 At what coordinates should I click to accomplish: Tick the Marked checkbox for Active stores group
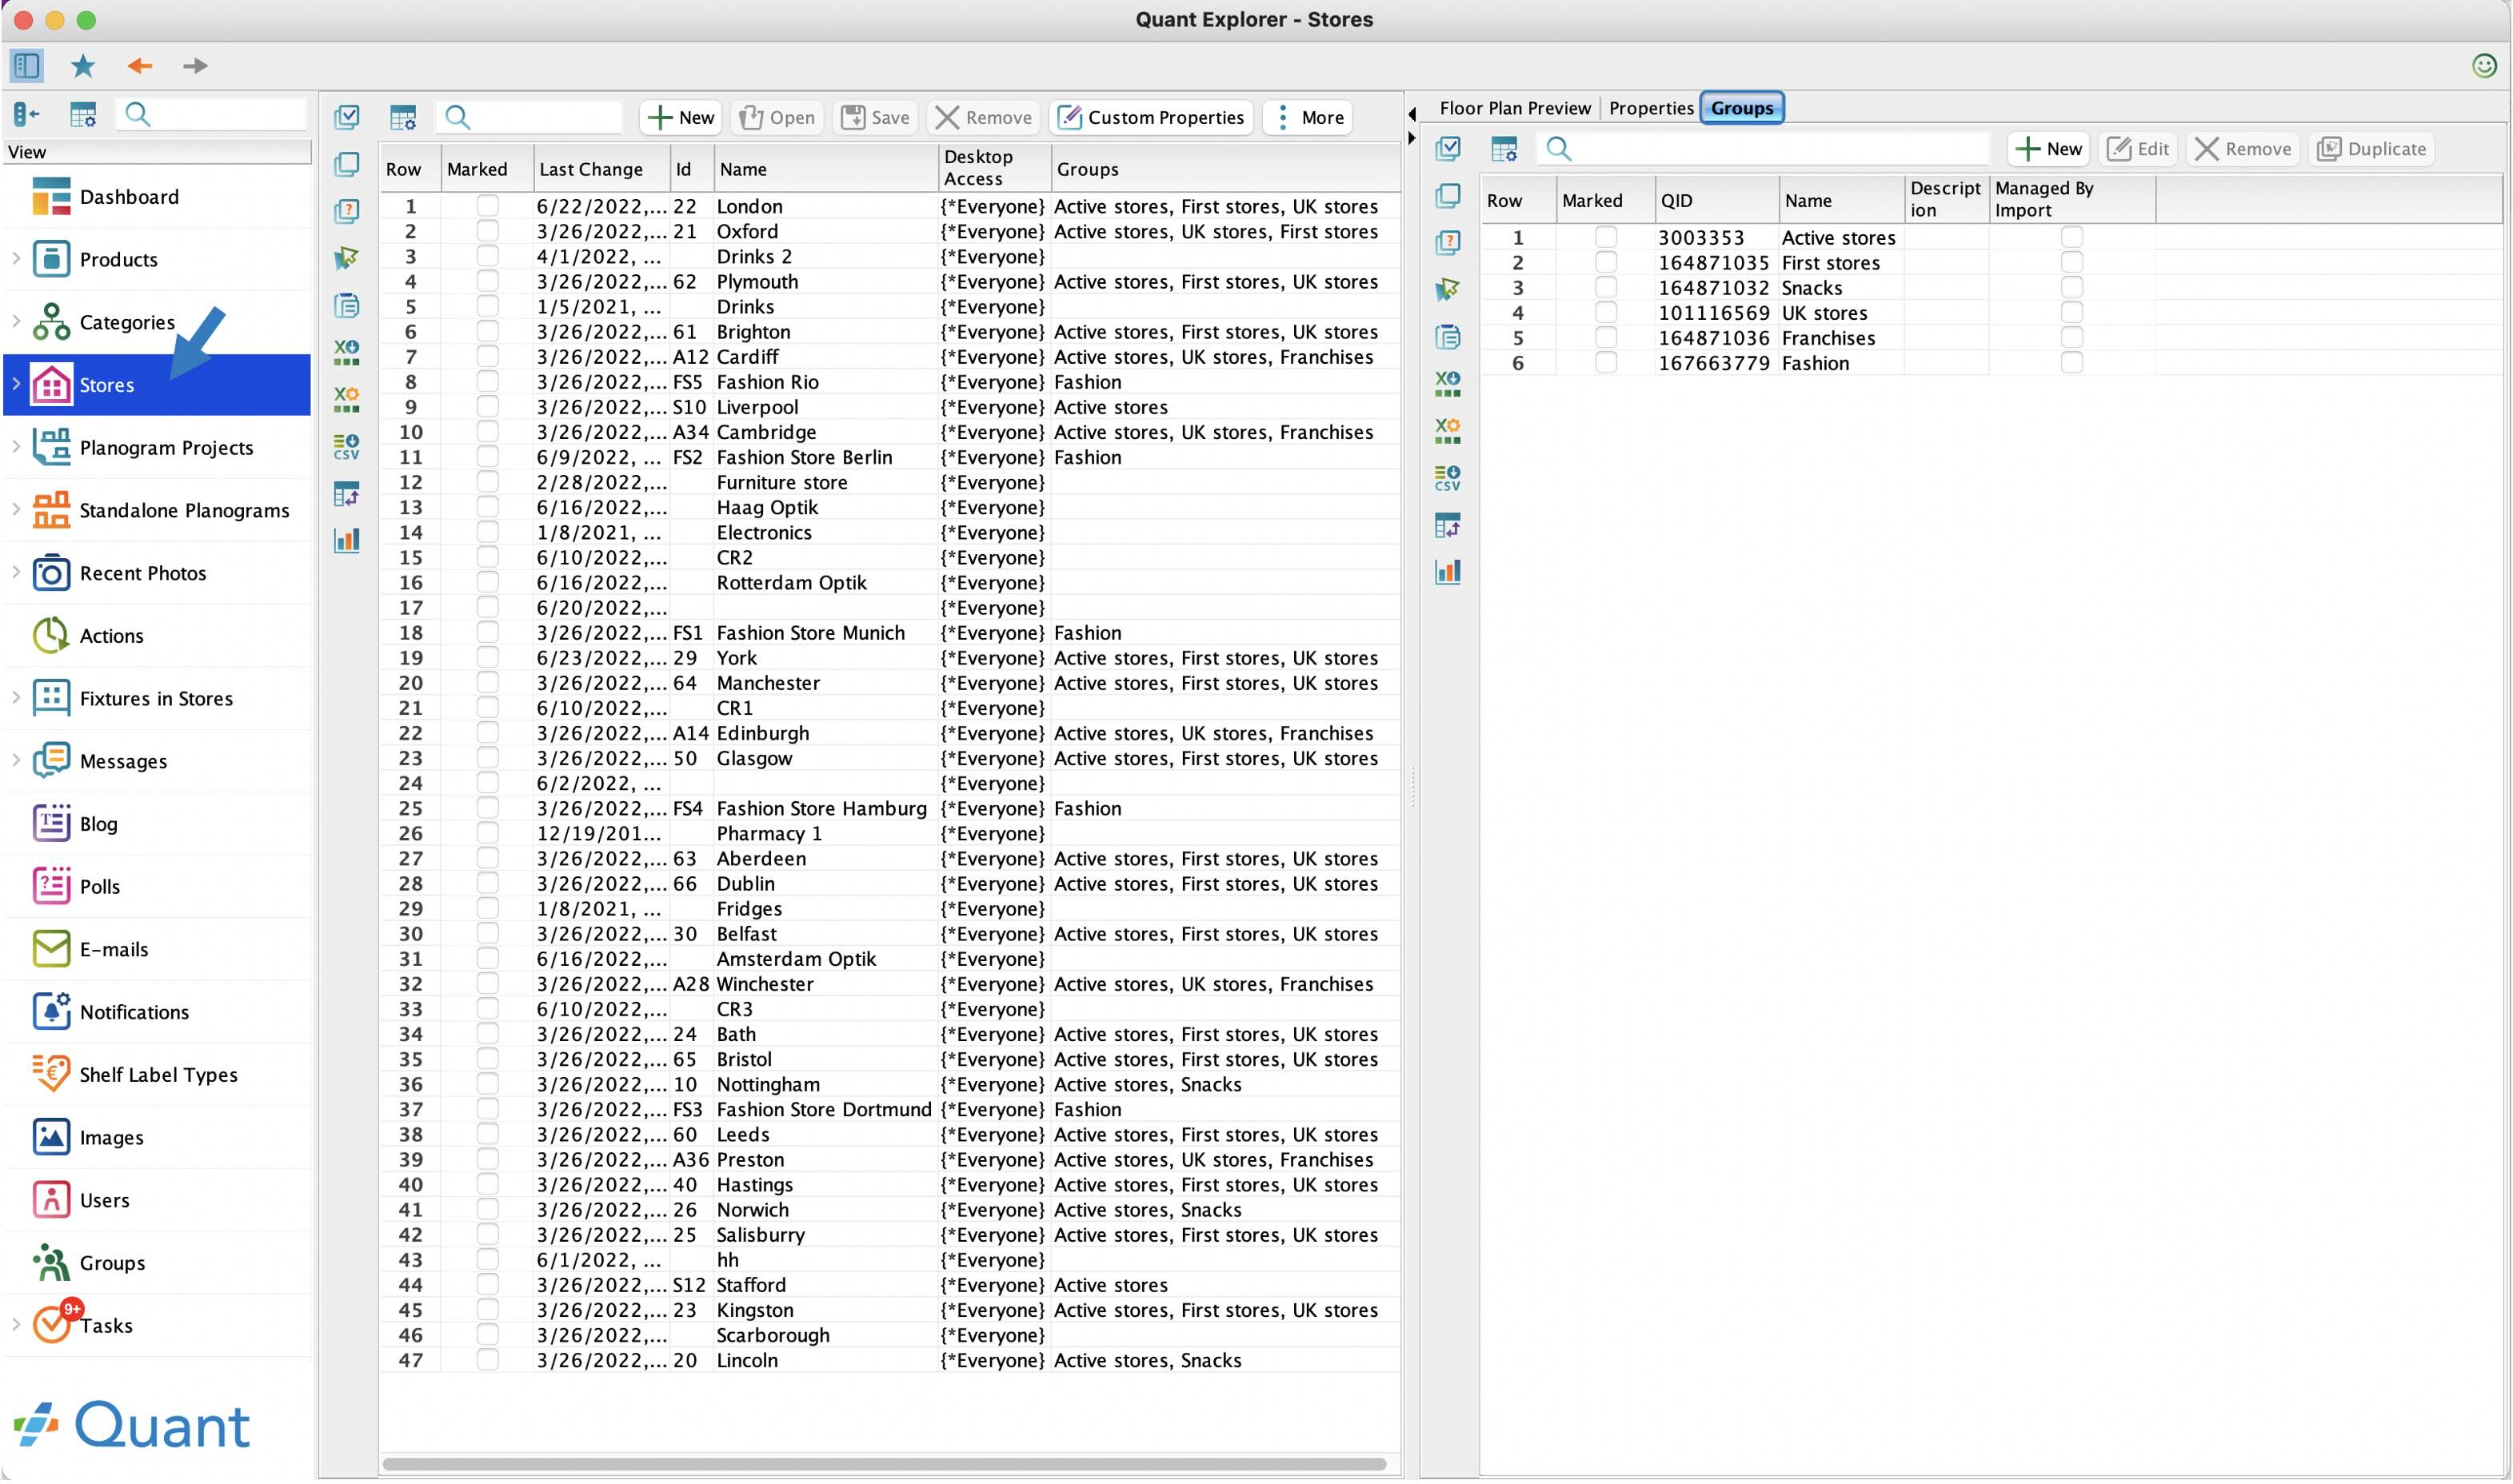coord(1605,237)
